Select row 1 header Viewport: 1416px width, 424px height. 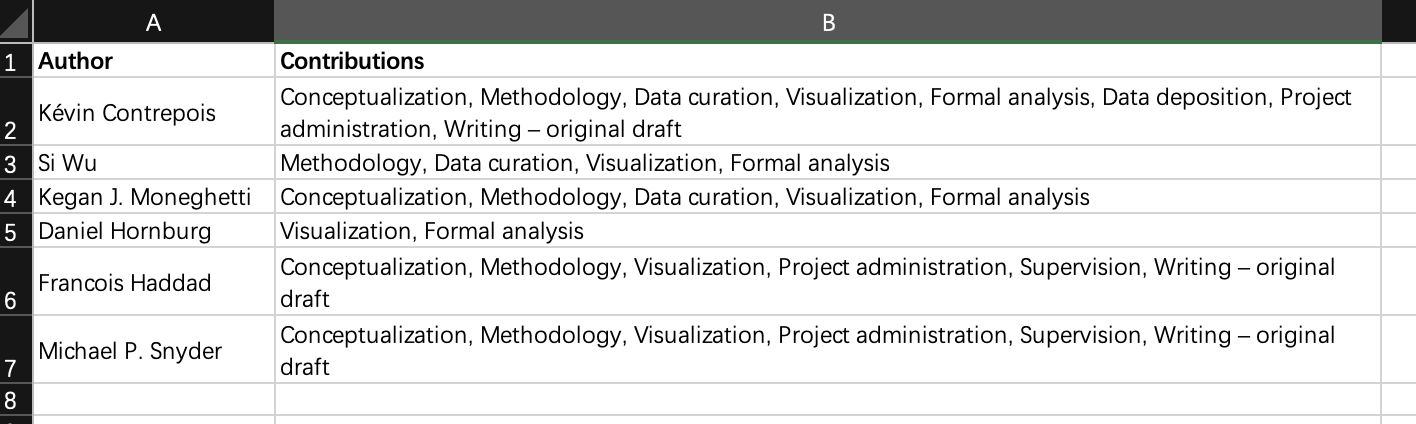point(12,61)
